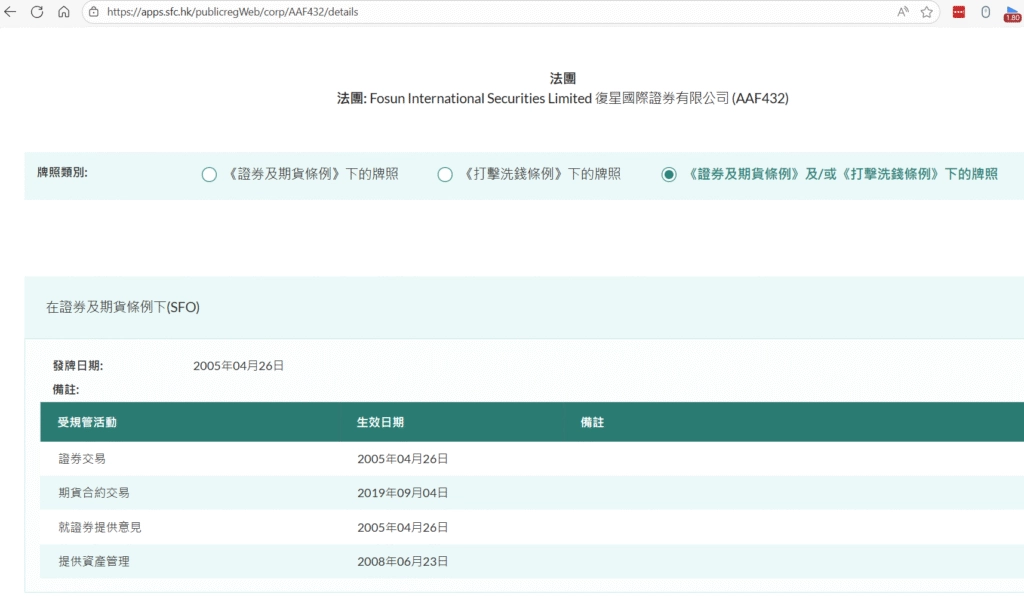Select《打擊洗錢條例》下的牌照 radio option

click(446, 175)
